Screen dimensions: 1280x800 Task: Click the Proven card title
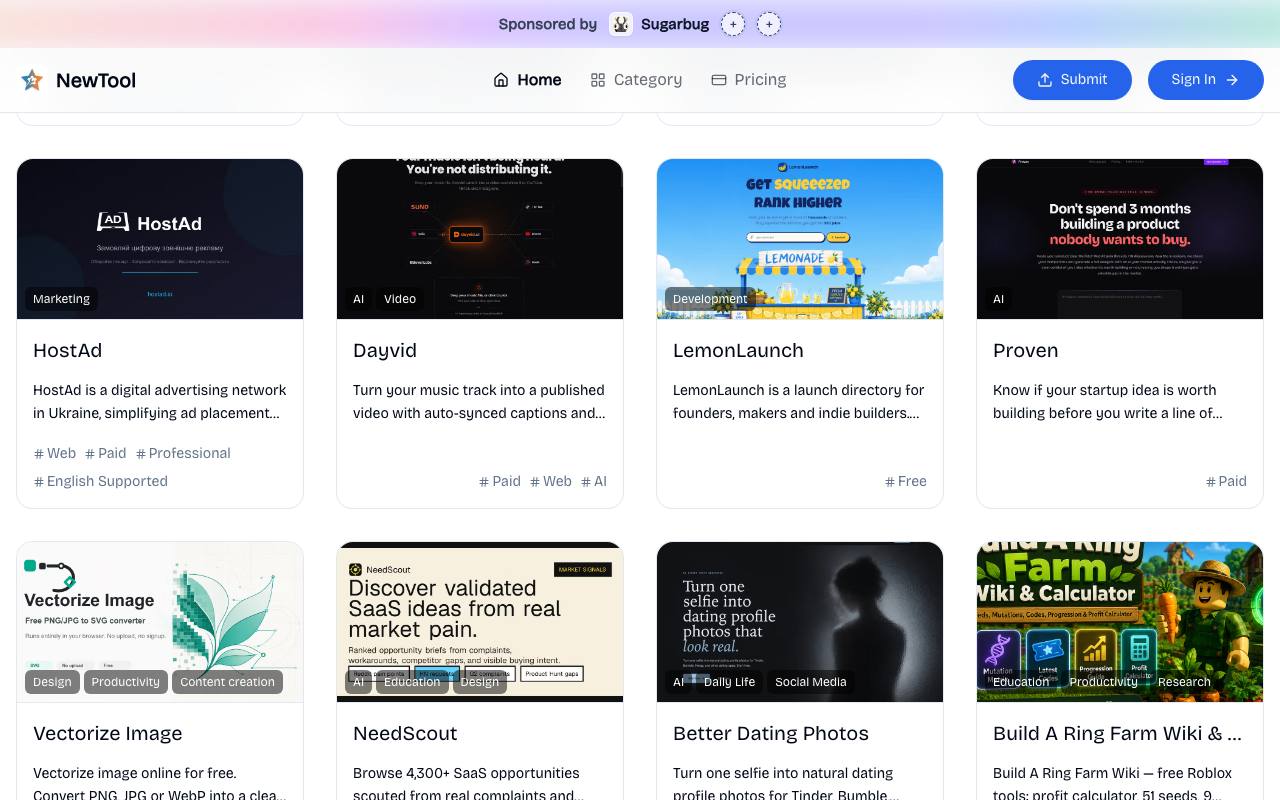click(1025, 351)
